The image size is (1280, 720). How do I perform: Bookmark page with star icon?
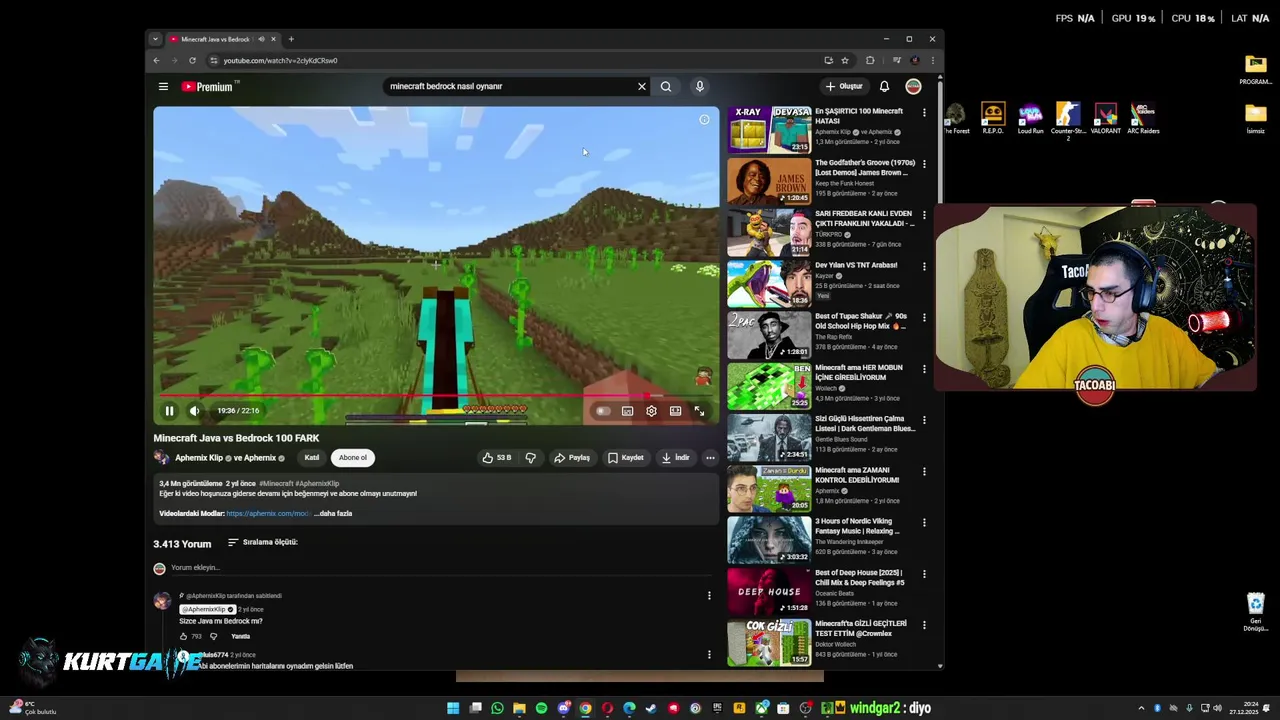(x=845, y=60)
